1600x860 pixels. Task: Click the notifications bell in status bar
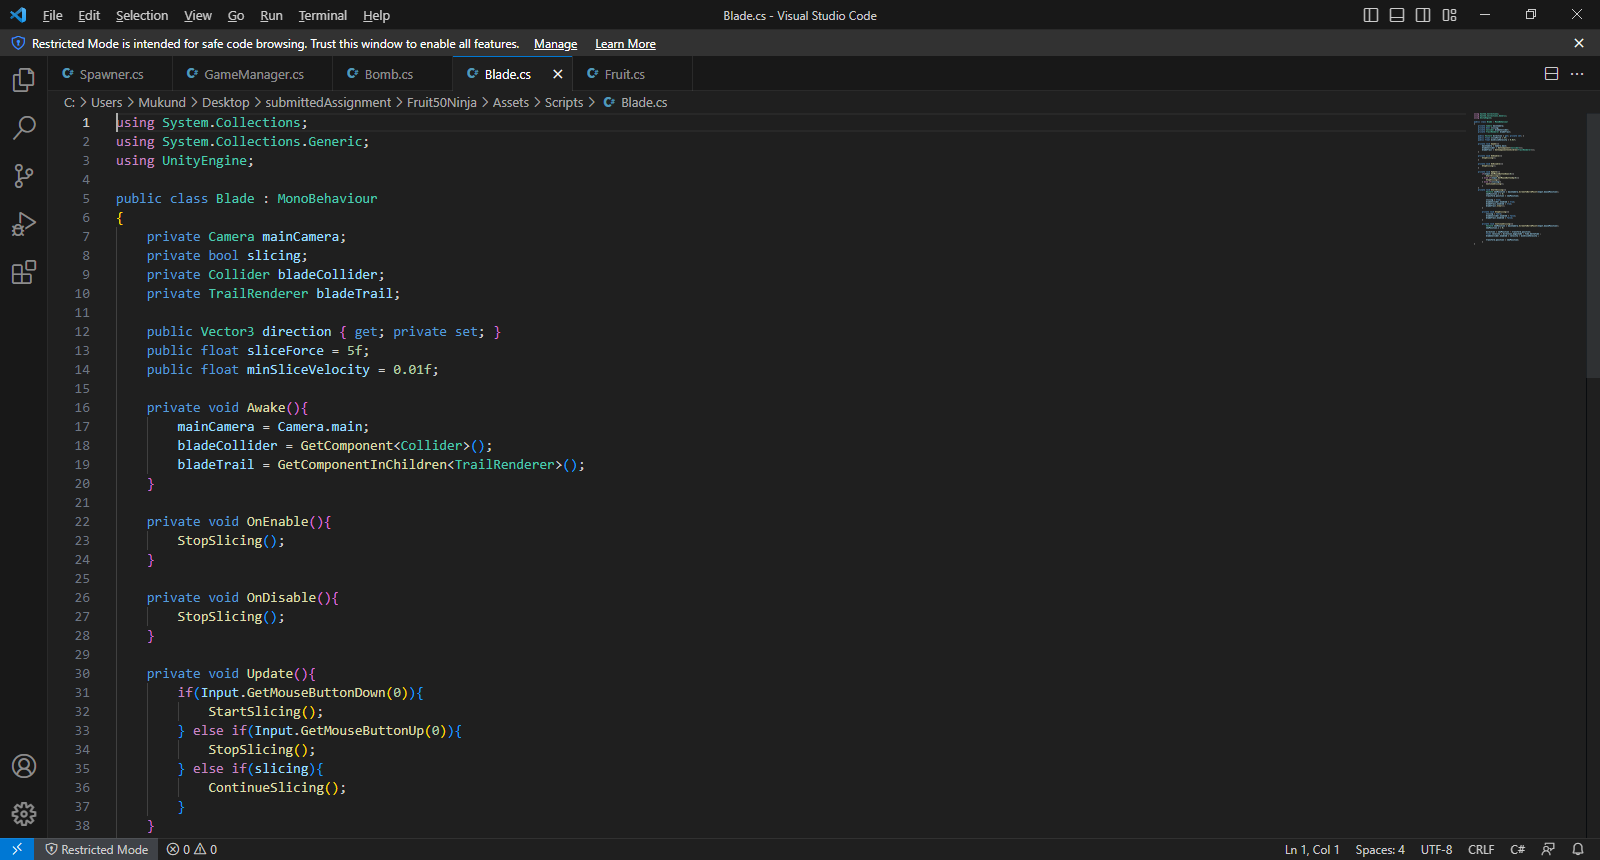(1578, 849)
